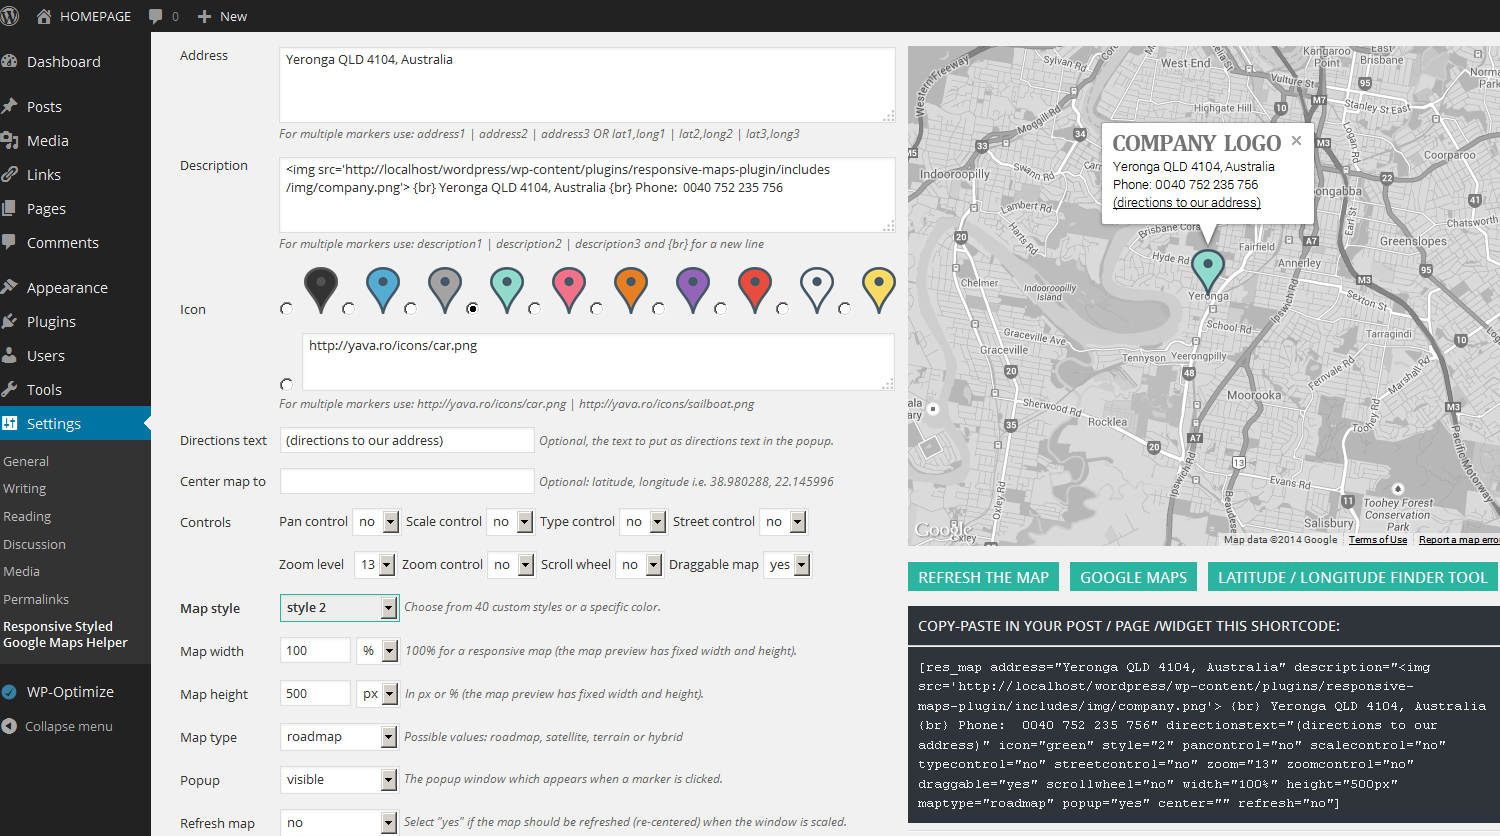Select the pink marker radio button
The height and width of the screenshot is (836, 1500).
[535, 309]
